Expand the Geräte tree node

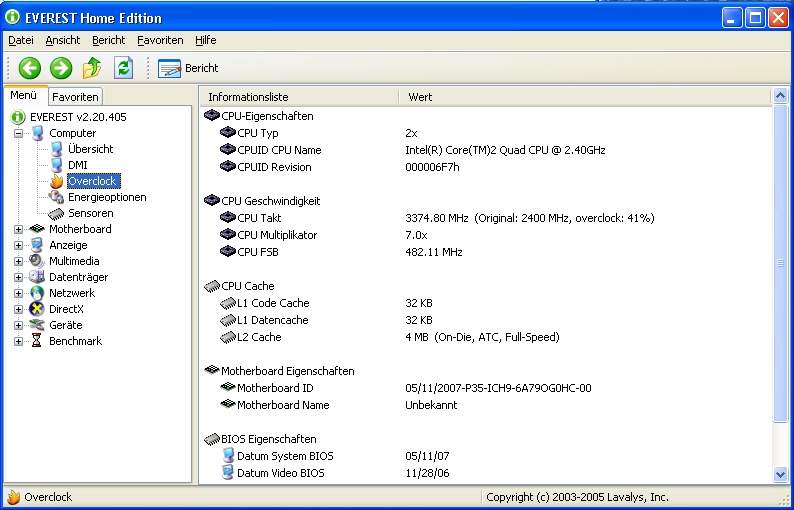pyautogui.click(x=18, y=325)
